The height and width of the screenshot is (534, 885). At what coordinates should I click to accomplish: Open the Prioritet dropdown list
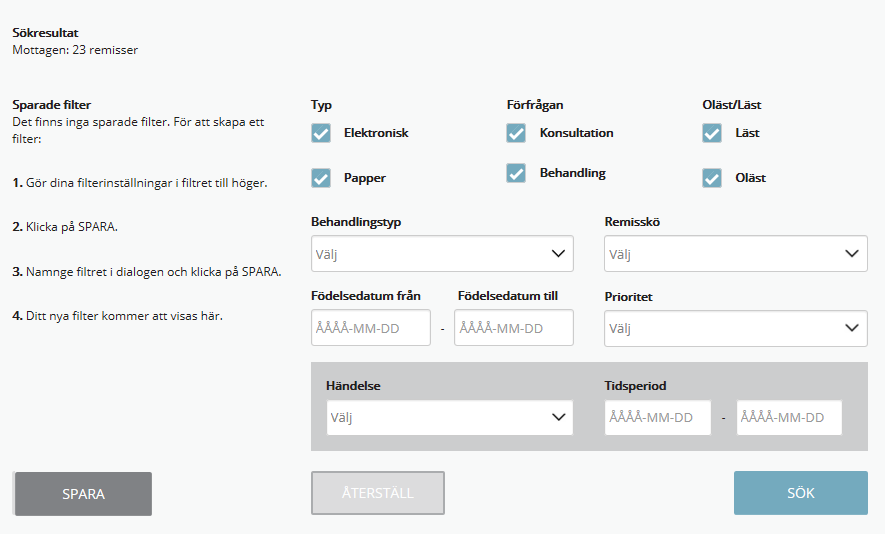coord(735,328)
